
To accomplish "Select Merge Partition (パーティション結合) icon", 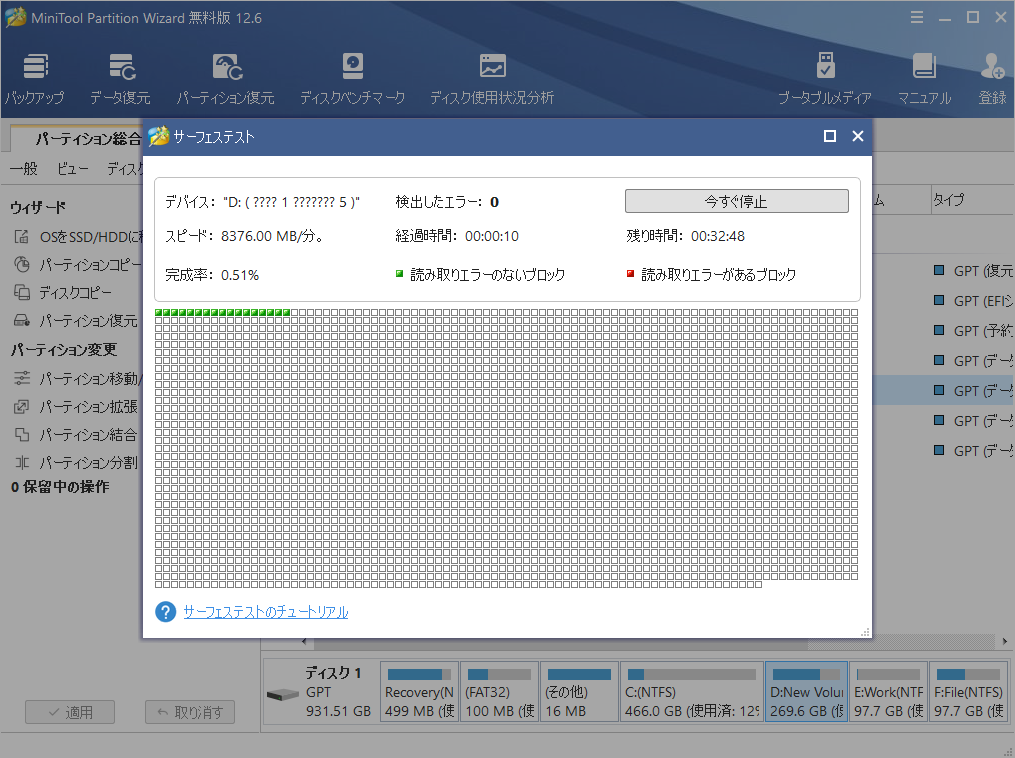I will coord(22,434).
